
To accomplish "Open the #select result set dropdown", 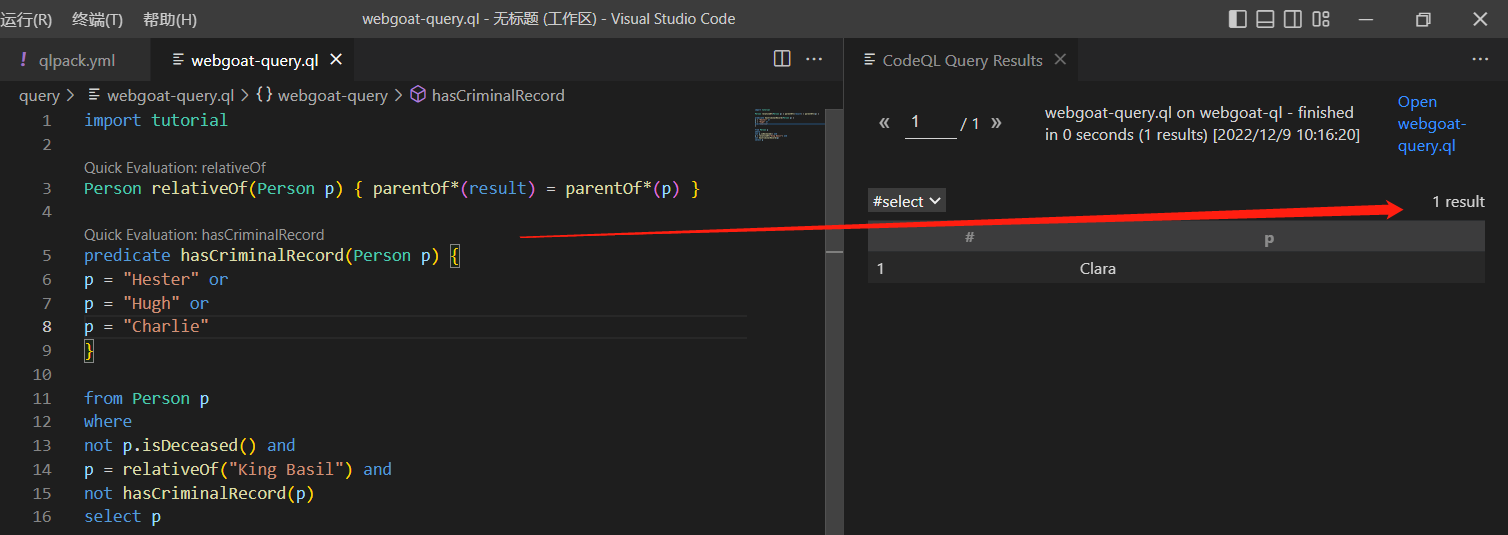I will (x=906, y=201).
